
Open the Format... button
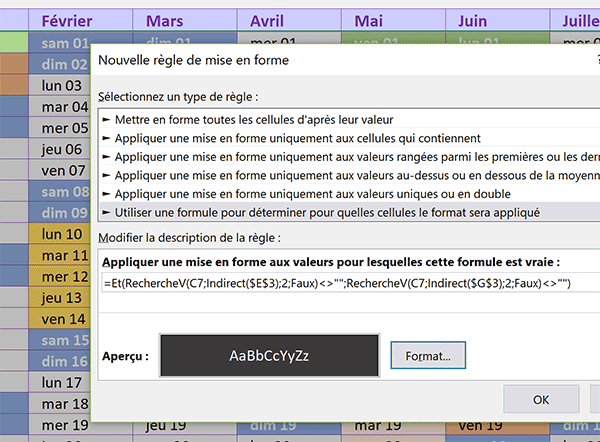[x=428, y=356]
